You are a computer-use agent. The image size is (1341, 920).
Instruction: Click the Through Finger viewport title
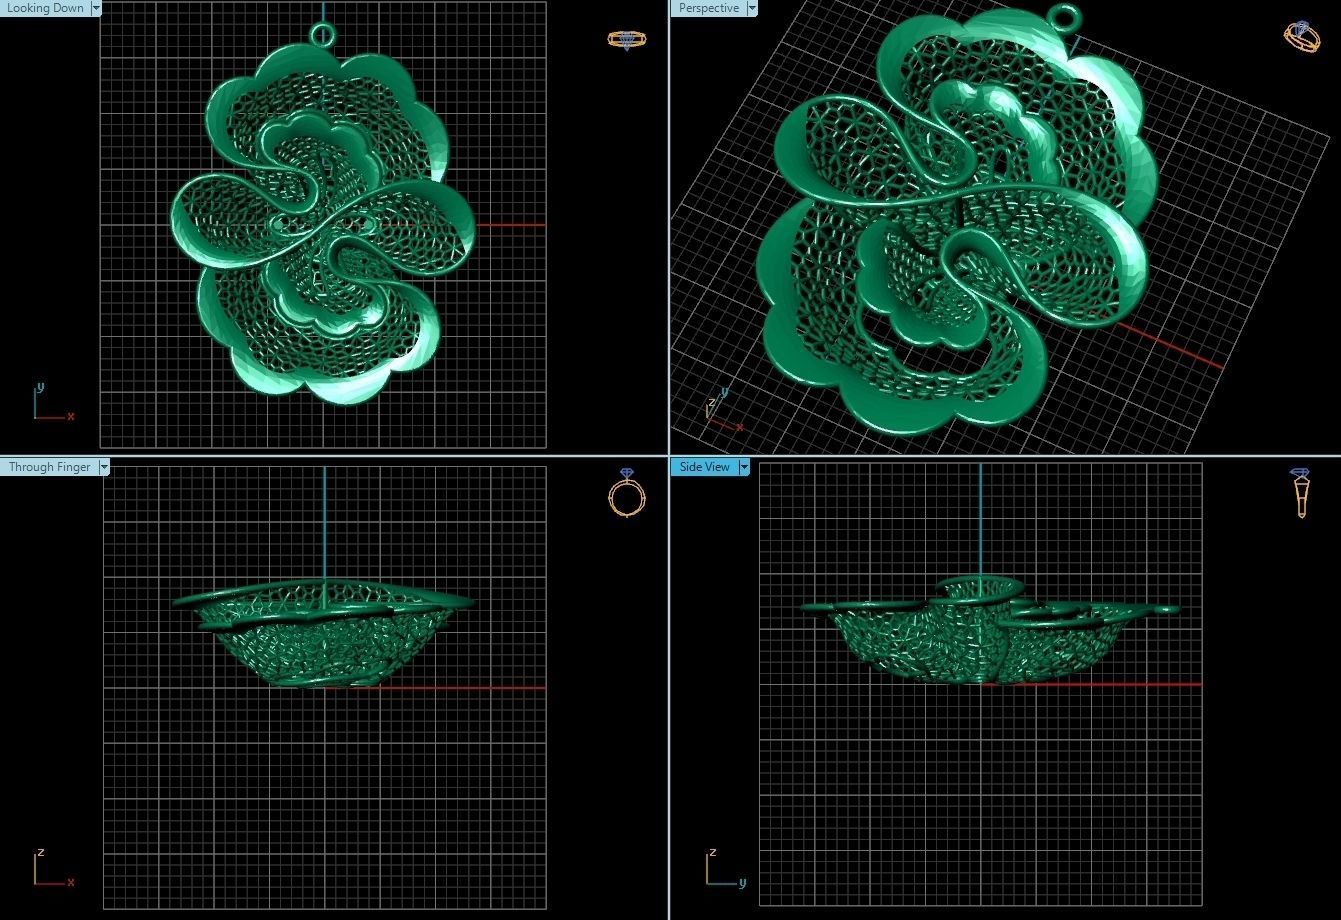pyautogui.click(x=49, y=467)
